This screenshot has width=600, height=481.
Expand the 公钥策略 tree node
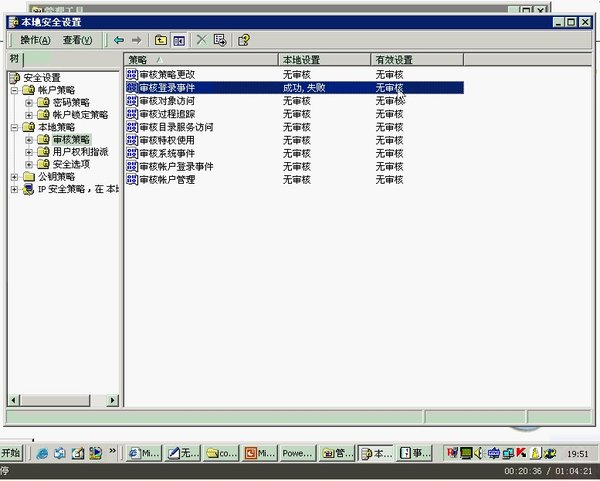click(x=14, y=177)
